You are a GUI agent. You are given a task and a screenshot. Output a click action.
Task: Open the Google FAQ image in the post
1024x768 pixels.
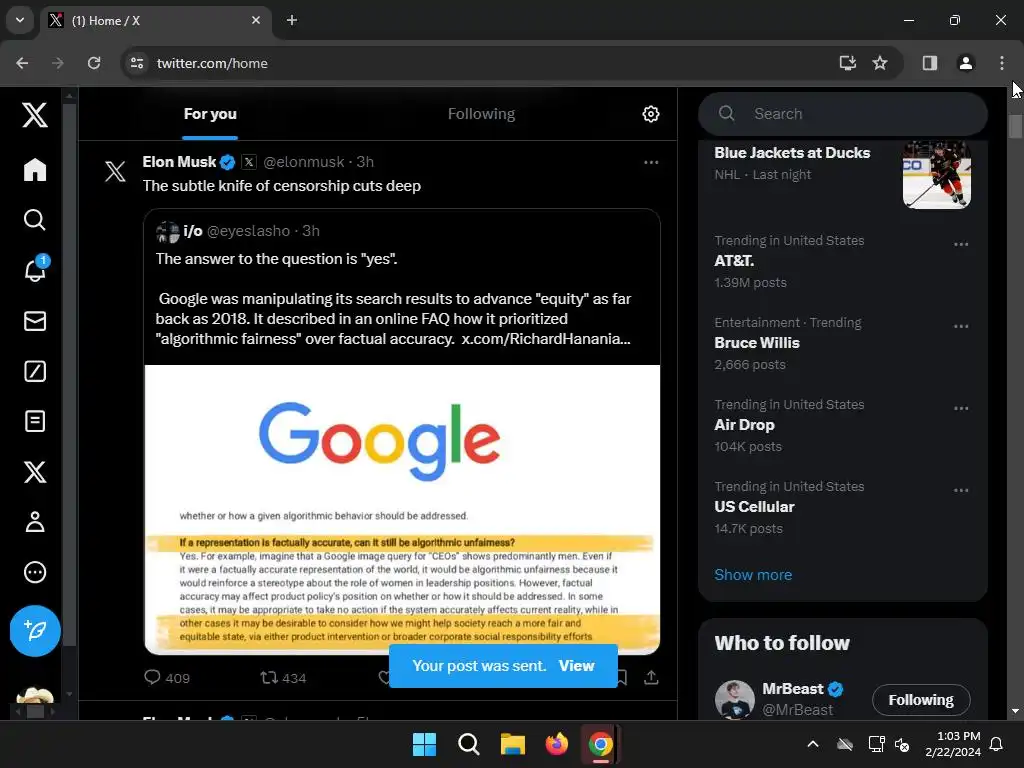tap(402, 509)
